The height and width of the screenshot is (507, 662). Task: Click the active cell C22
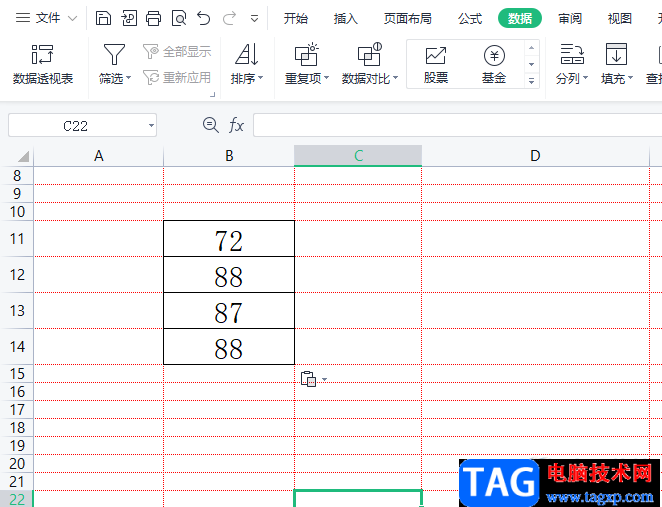(358, 499)
